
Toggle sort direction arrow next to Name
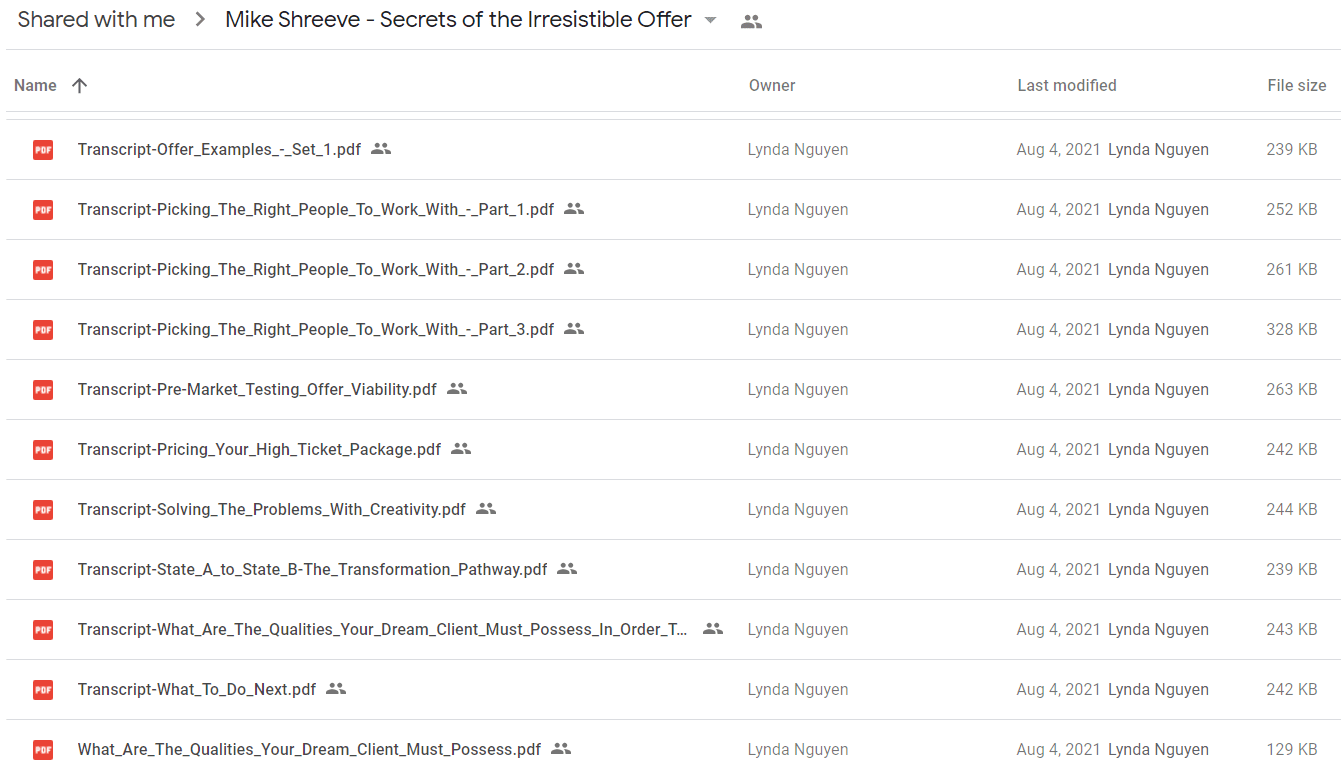(x=80, y=85)
